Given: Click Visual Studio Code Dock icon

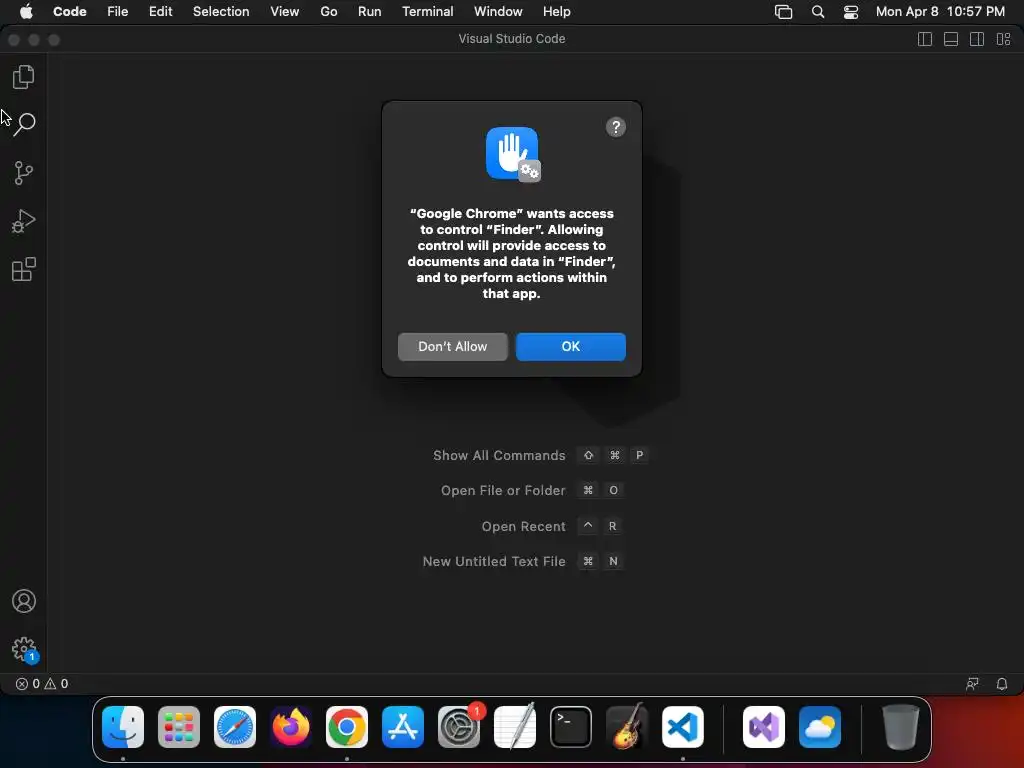Looking at the screenshot, I should click(x=683, y=727).
